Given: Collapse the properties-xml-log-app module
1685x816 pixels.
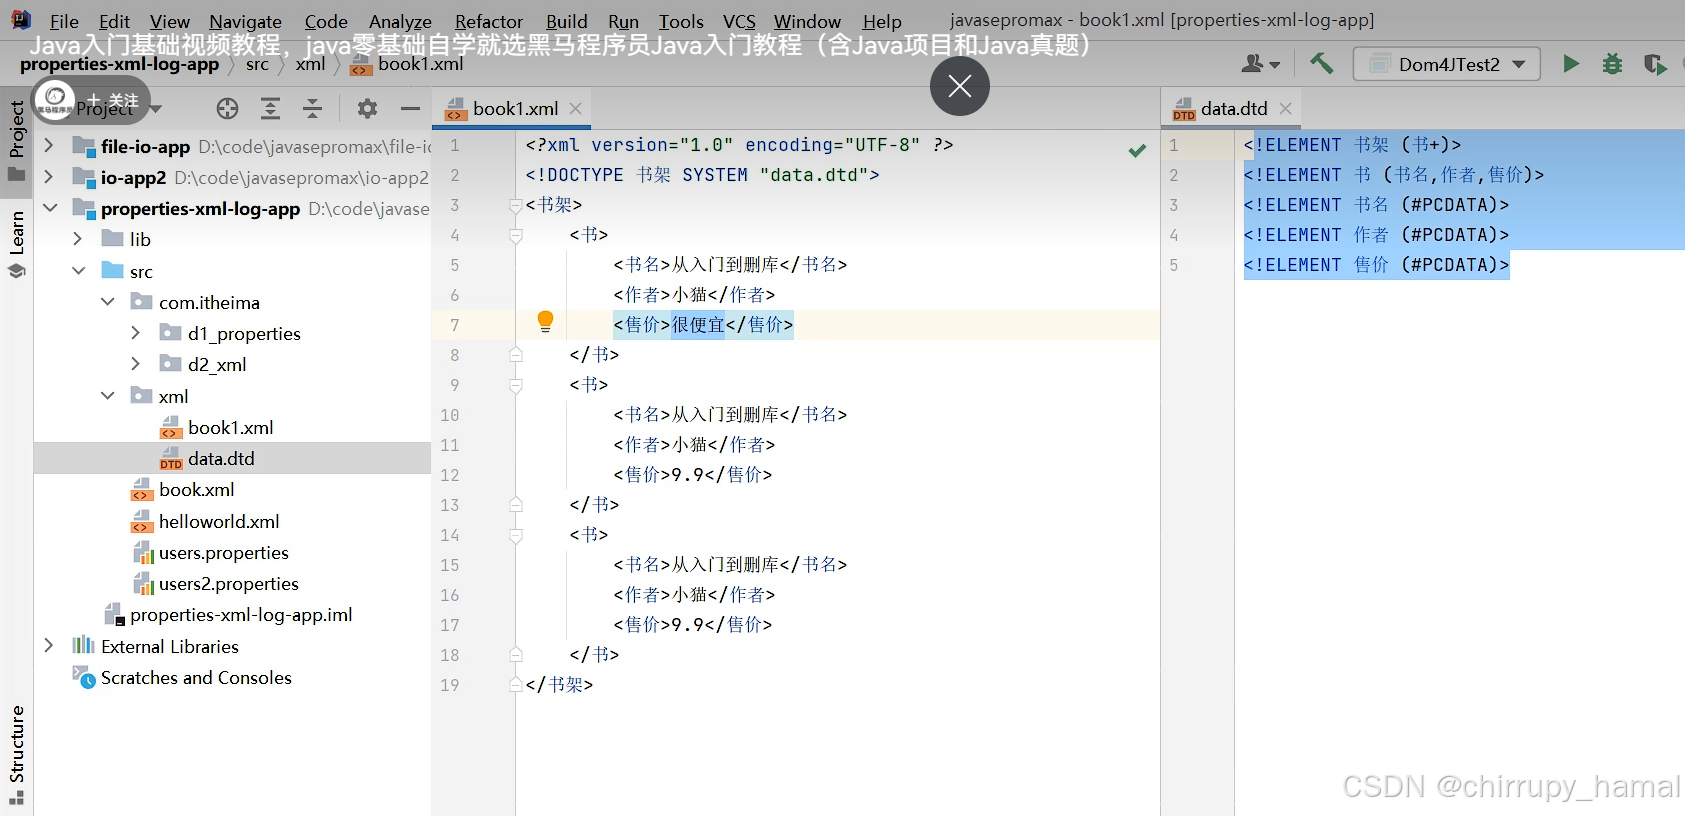Looking at the screenshot, I should [49, 208].
